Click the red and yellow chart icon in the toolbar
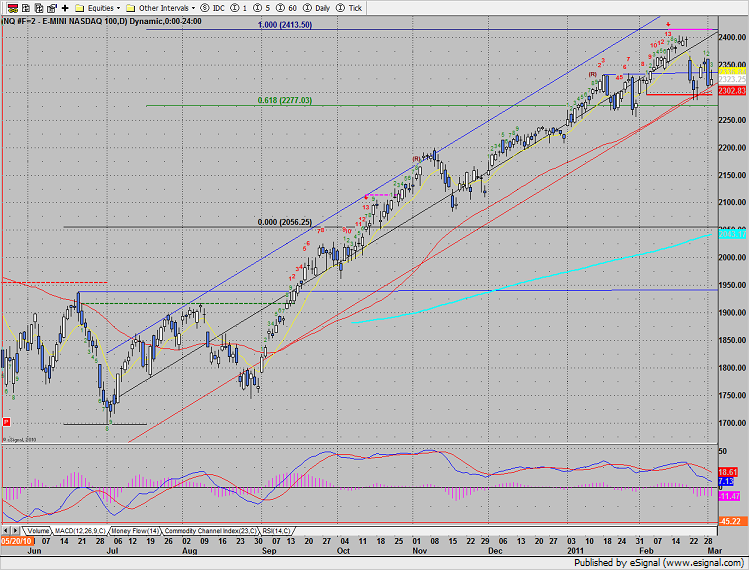Screen dimensions: 749x570 pyautogui.click(x=13, y=8)
